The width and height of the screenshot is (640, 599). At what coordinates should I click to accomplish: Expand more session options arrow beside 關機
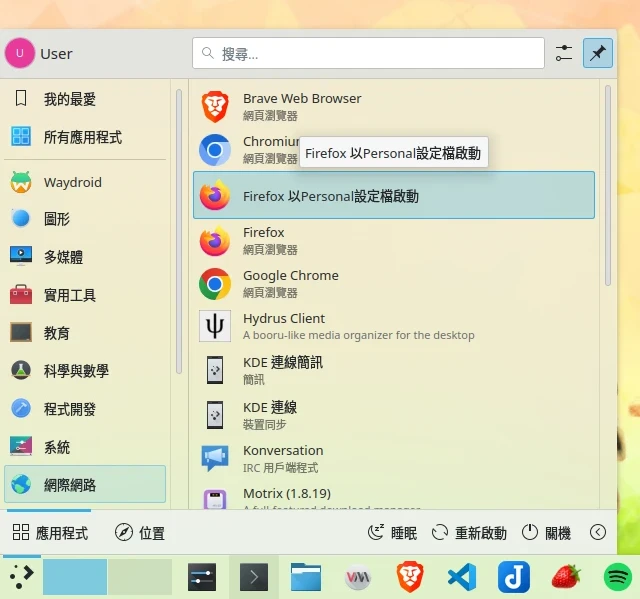point(598,533)
